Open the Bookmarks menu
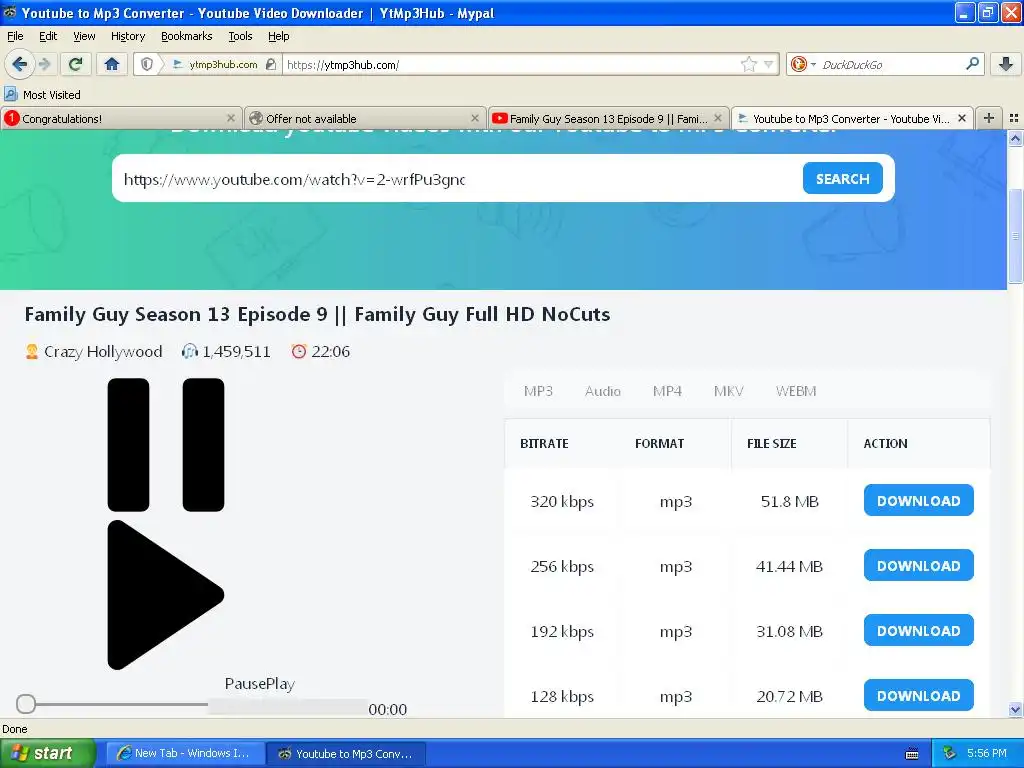 pos(186,36)
